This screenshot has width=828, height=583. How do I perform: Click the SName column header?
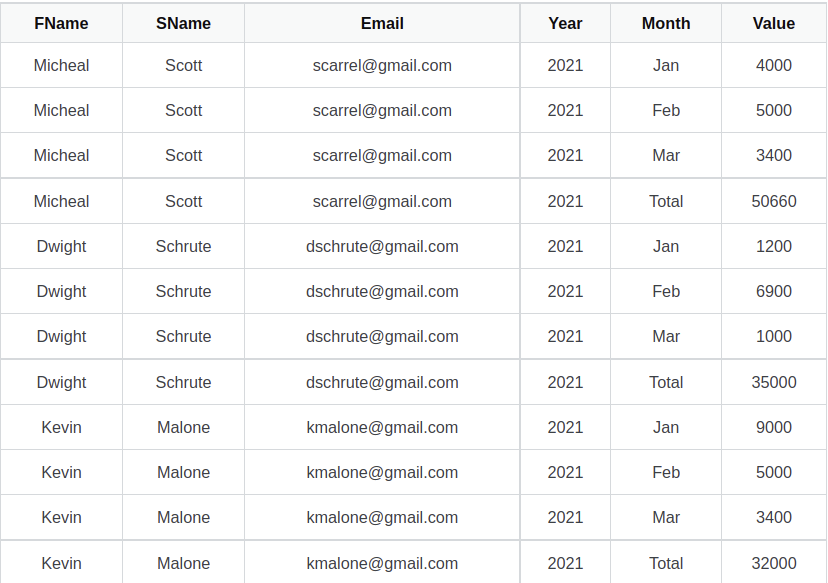coord(183,23)
